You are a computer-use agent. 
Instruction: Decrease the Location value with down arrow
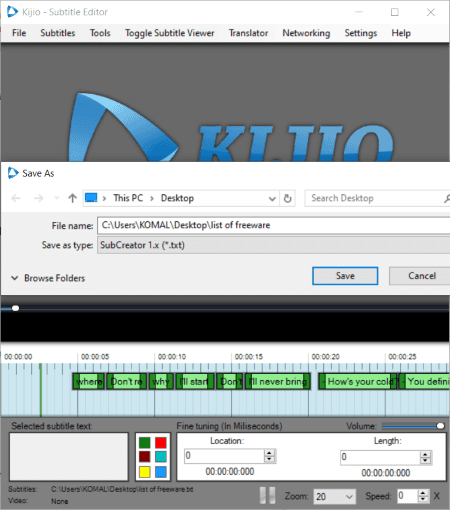269,459
